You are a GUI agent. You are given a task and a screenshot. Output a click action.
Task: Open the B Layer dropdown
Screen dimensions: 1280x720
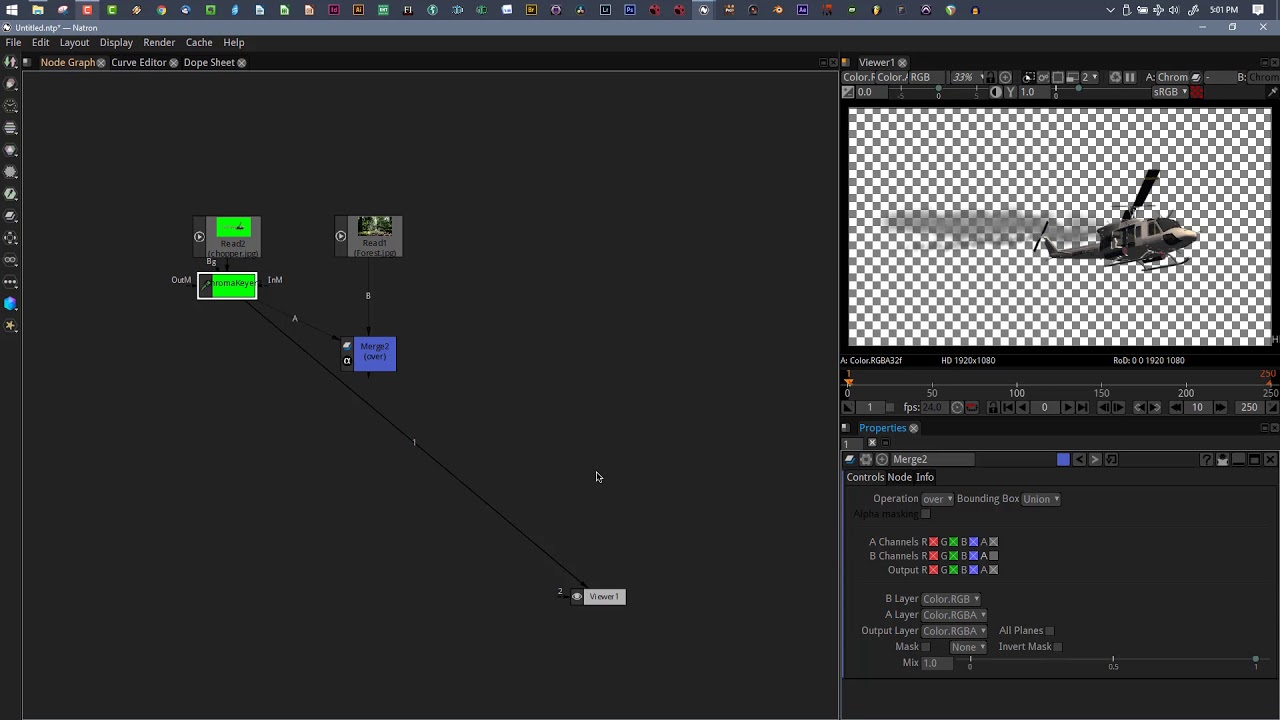pos(951,599)
